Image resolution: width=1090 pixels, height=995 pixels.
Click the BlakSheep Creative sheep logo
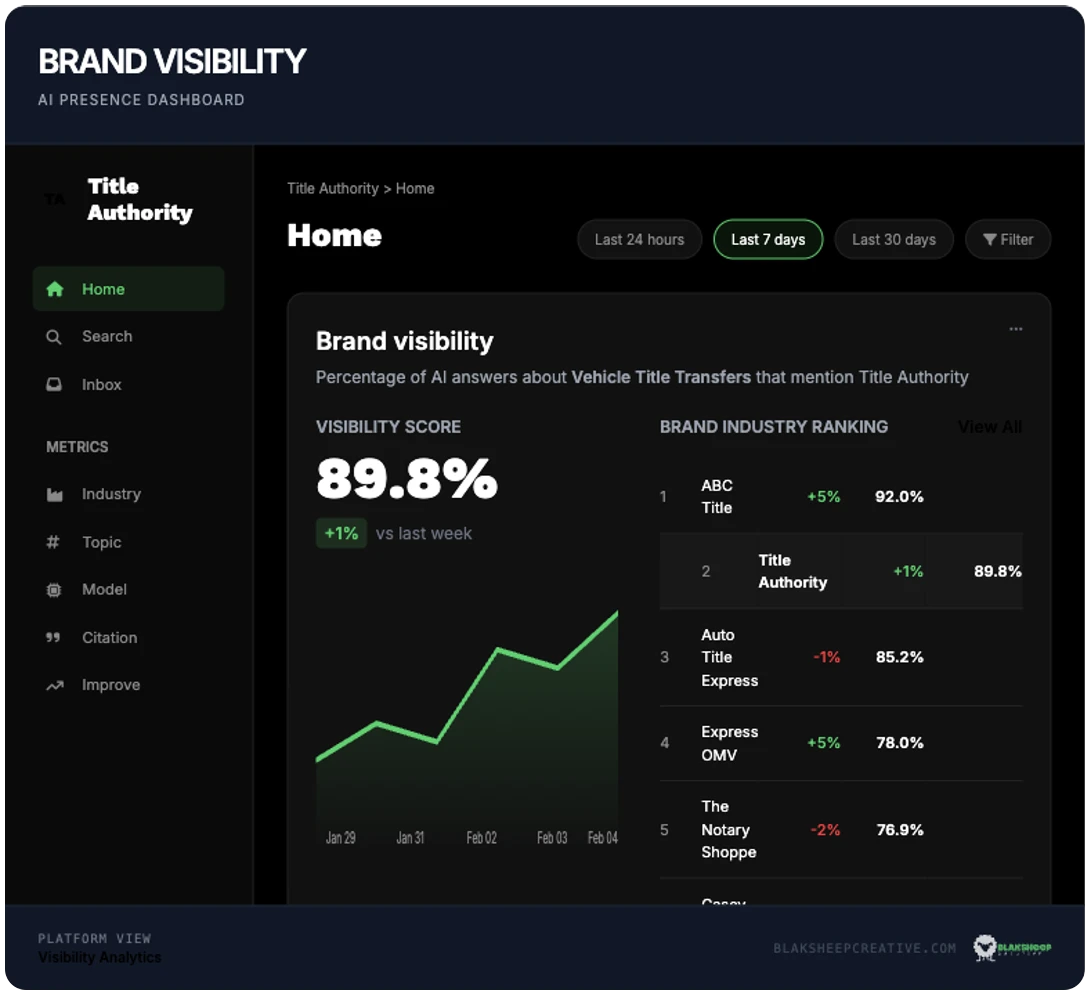[985, 948]
